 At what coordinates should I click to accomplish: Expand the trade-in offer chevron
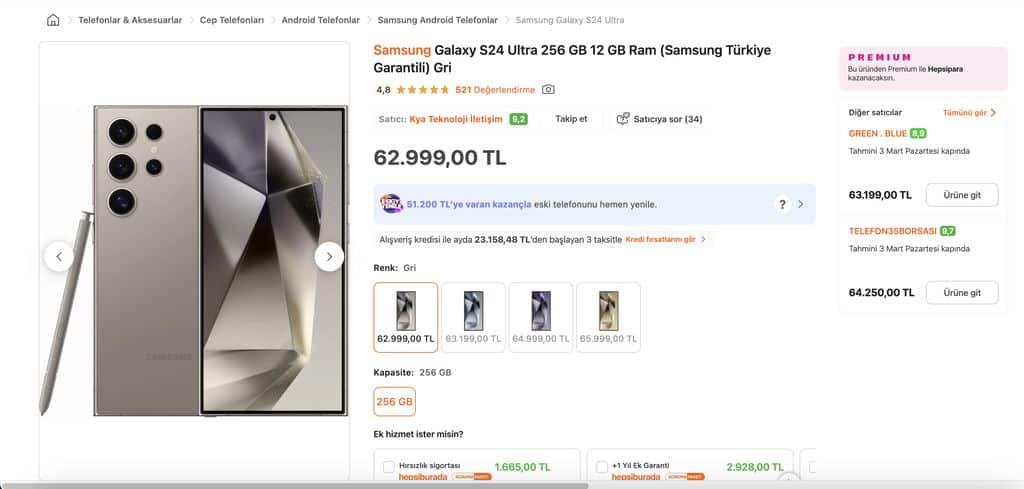pyautogui.click(x=800, y=204)
